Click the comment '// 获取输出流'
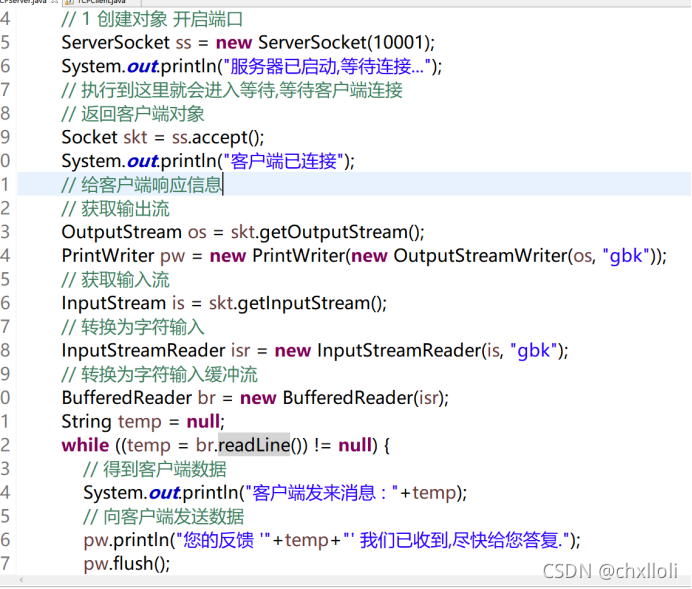This screenshot has width=692, height=589. pyautogui.click(x=115, y=209)
